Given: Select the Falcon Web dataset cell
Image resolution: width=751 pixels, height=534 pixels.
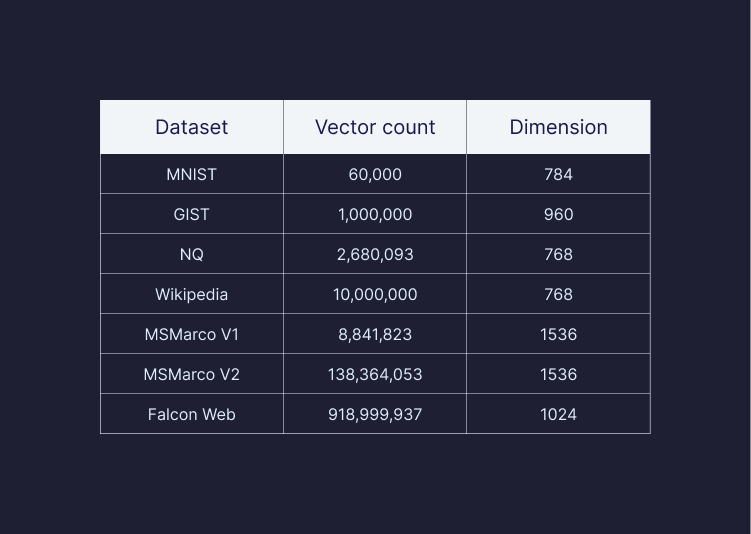Looking at the screenshot, I should [x=191, y=414].
